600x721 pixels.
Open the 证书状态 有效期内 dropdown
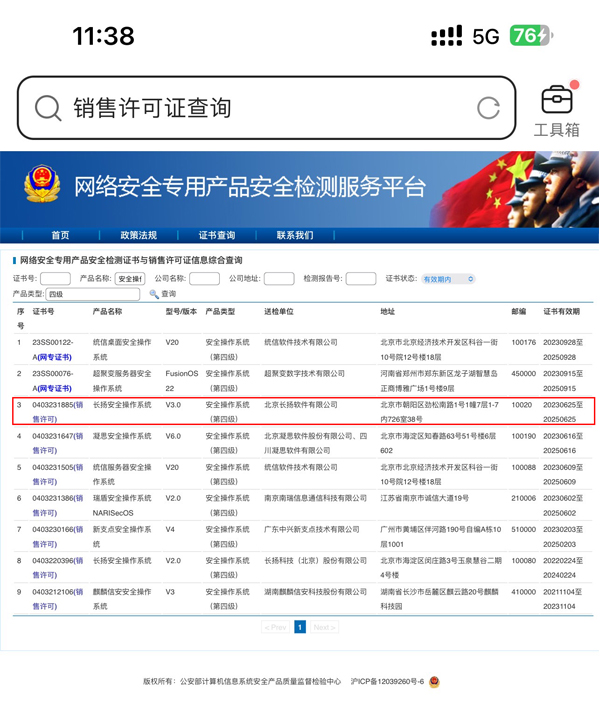click(448, 279)
